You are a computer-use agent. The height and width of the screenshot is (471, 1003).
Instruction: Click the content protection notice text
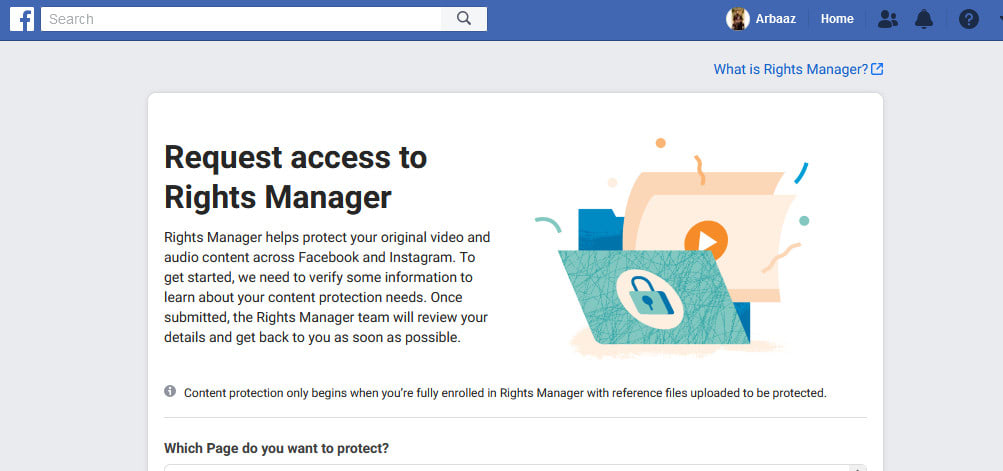(x=505, y=393)
